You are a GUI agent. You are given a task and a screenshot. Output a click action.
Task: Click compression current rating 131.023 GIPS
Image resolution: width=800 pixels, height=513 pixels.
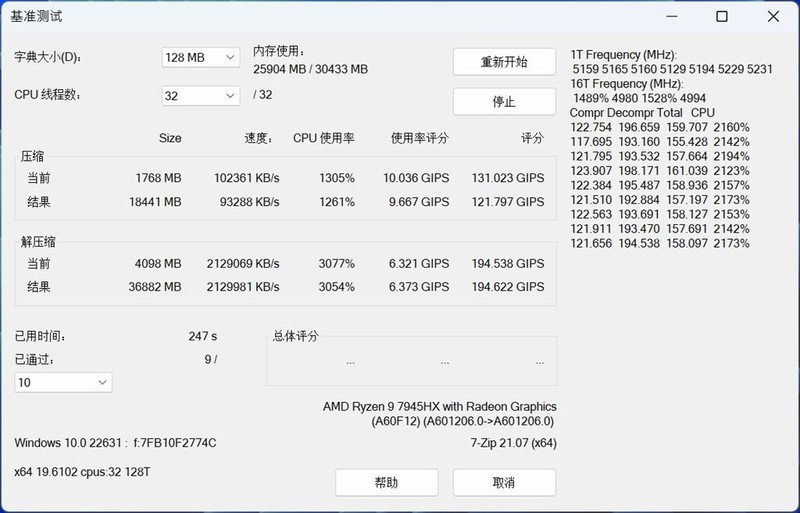coord(508,178)
